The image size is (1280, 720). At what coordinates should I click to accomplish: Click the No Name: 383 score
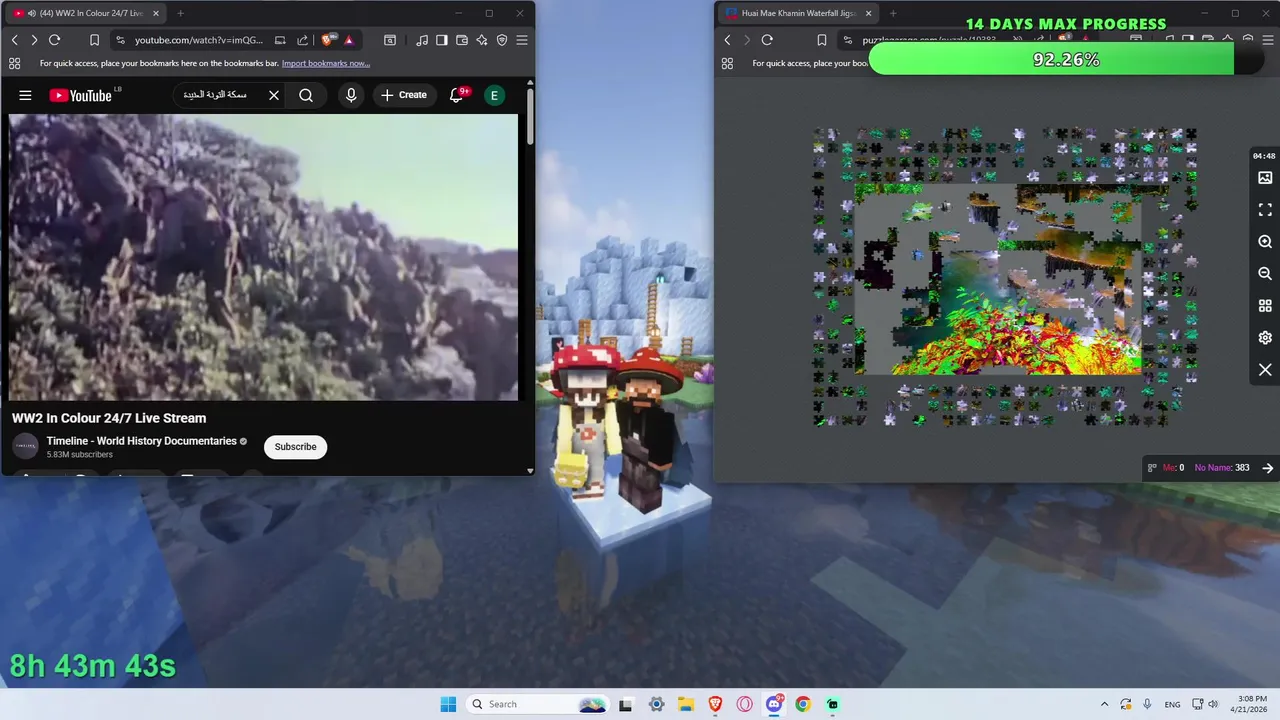(1222, 468)
